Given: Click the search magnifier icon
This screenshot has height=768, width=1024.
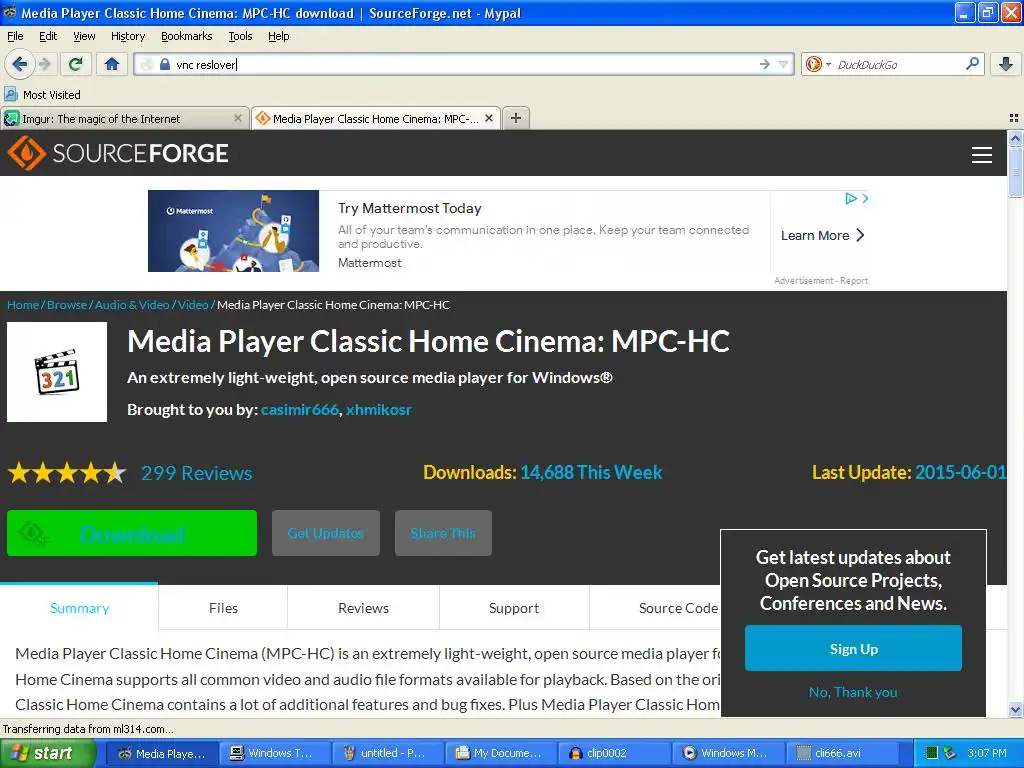Looking at the screenshot, I should tap(972, 64).
